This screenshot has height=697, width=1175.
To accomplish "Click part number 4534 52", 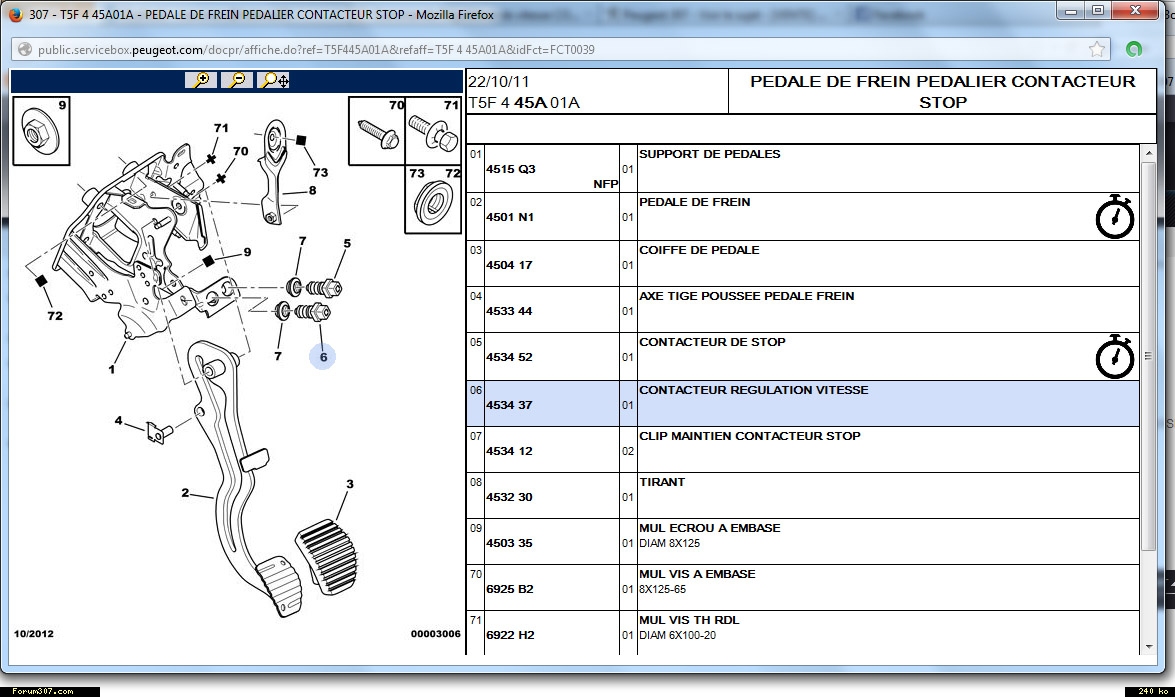I will click(509, 357).
